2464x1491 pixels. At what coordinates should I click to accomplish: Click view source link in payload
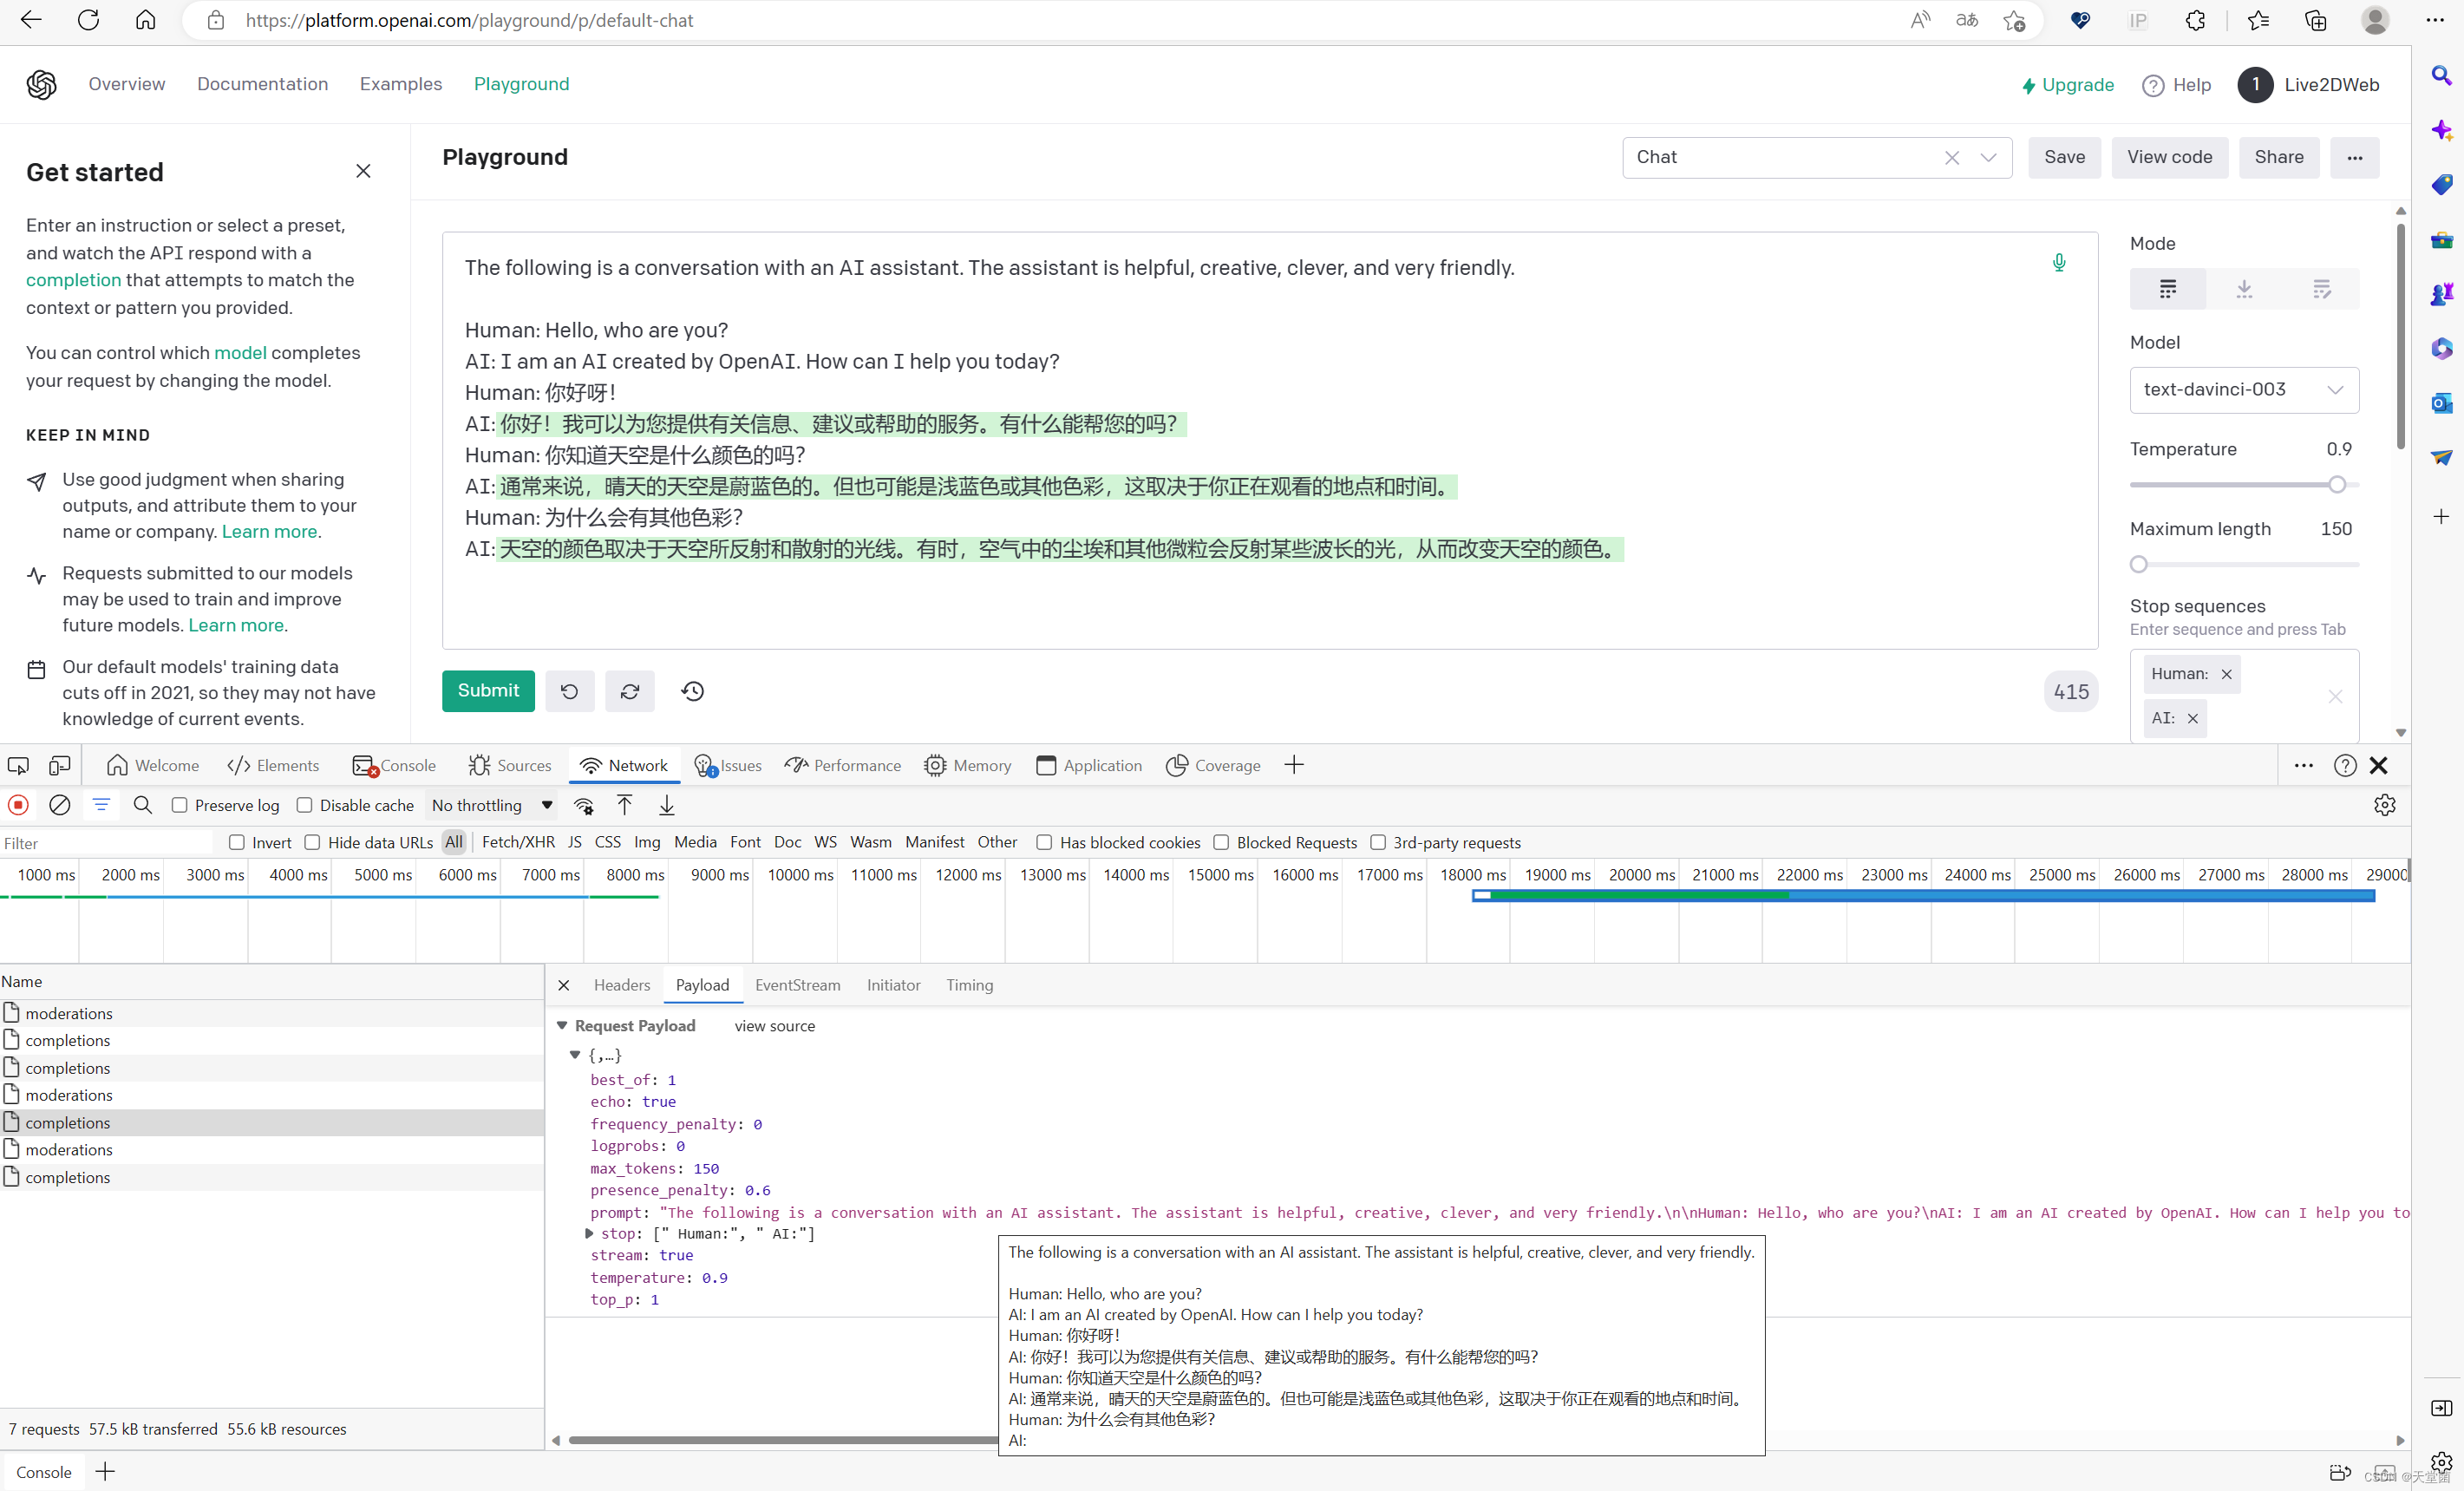point(774,1026)
